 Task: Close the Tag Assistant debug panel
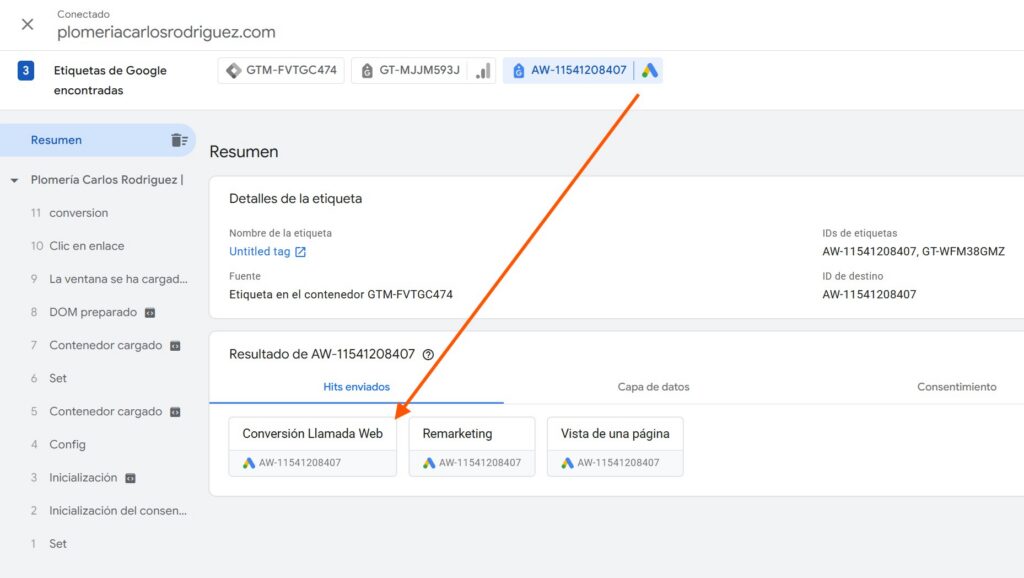tap(27, 24)
